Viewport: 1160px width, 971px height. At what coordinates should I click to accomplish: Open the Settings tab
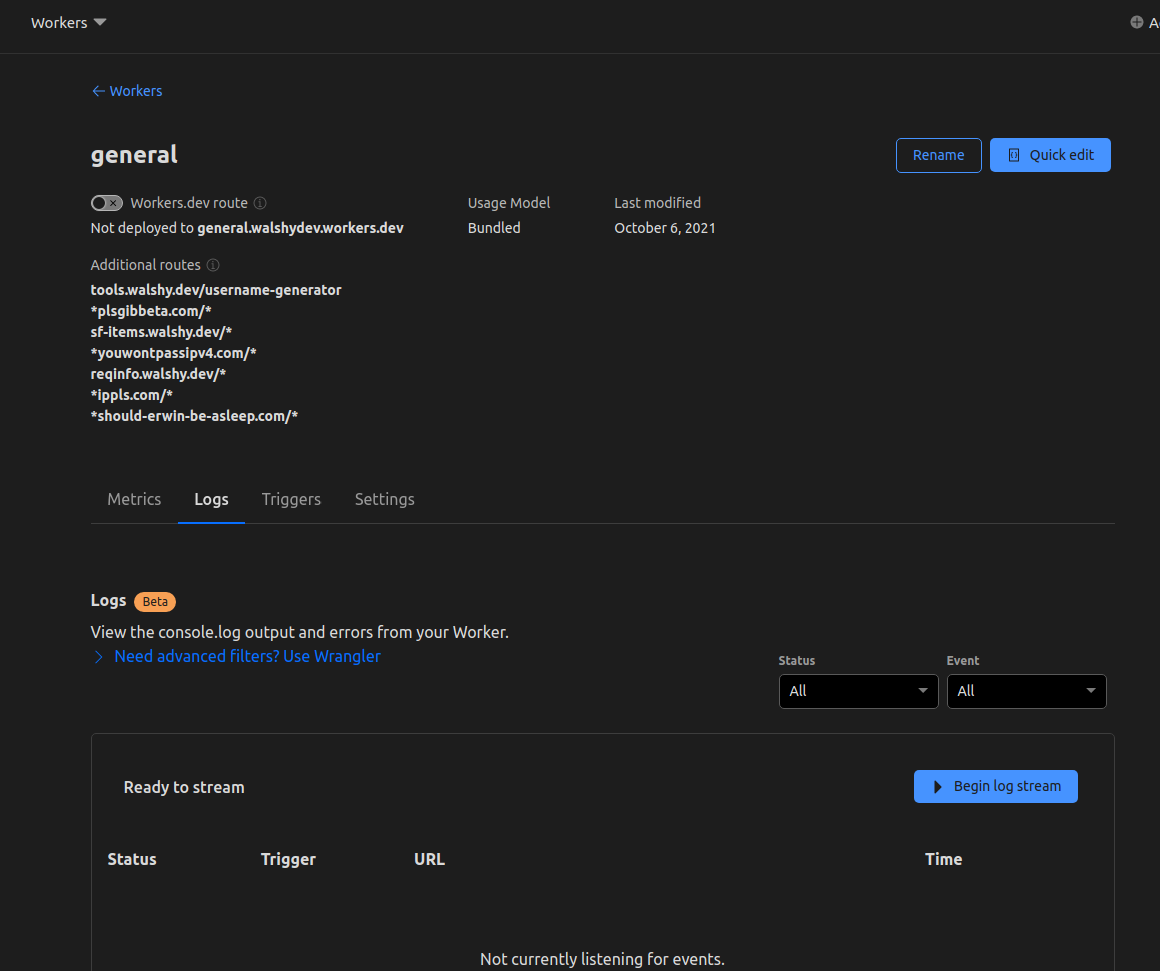point(384,499)
